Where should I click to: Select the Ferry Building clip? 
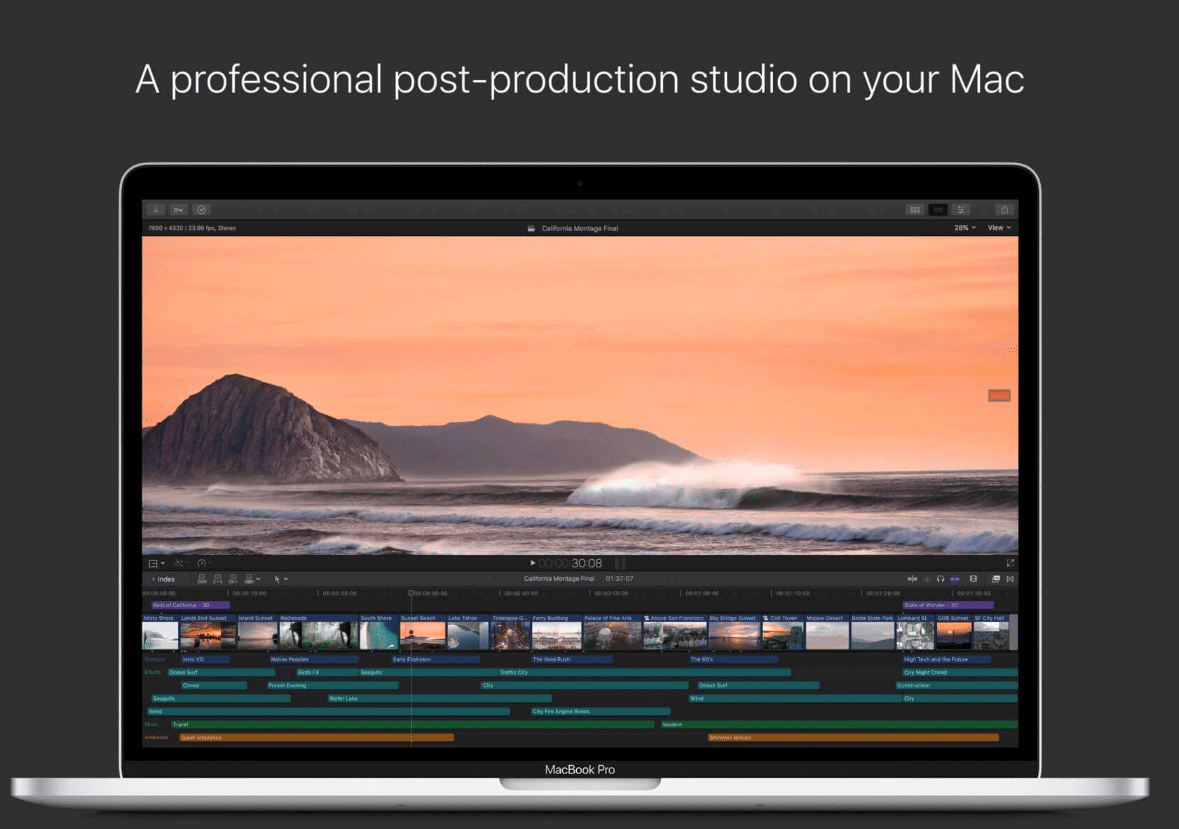556,631
